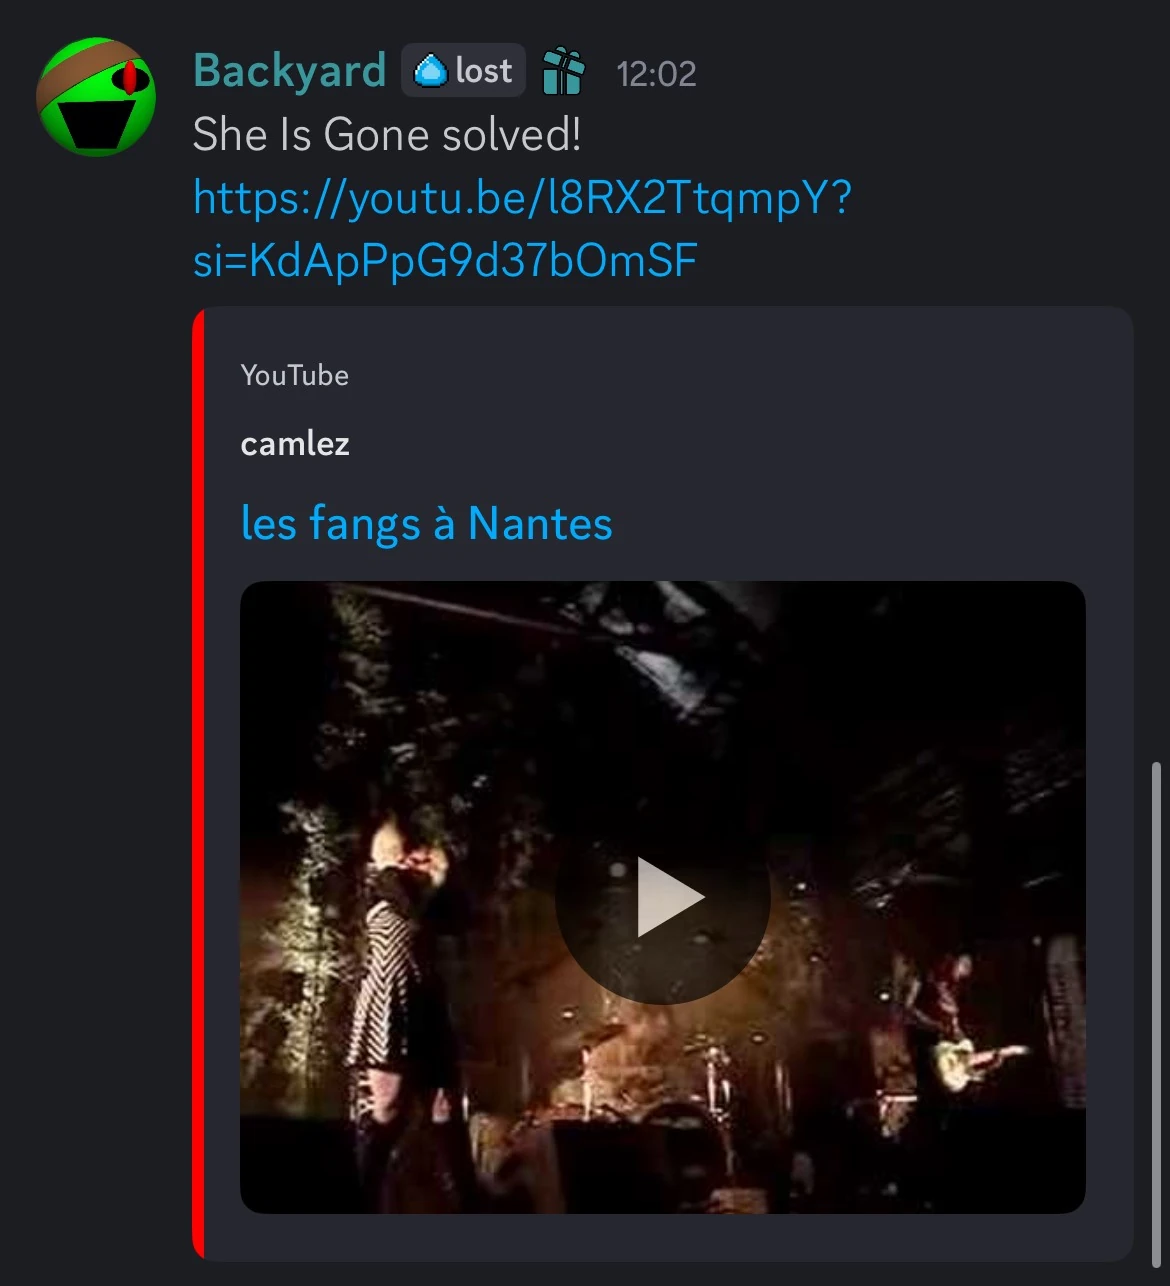Click the red eye on Backyard's avatar
Viewport: 1170px width, 1286px height.
tap(130, 76)
